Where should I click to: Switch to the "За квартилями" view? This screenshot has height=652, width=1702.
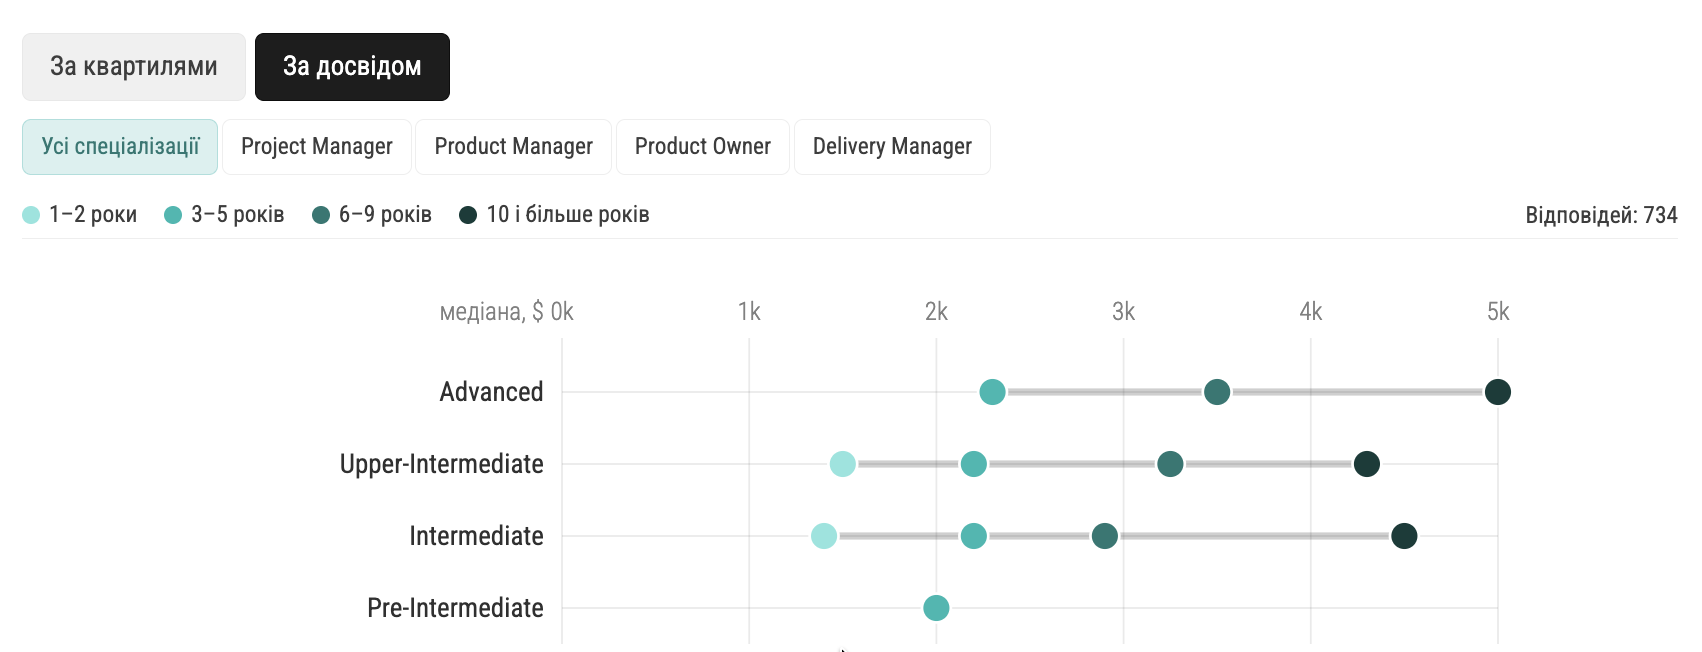click(134, 67)
